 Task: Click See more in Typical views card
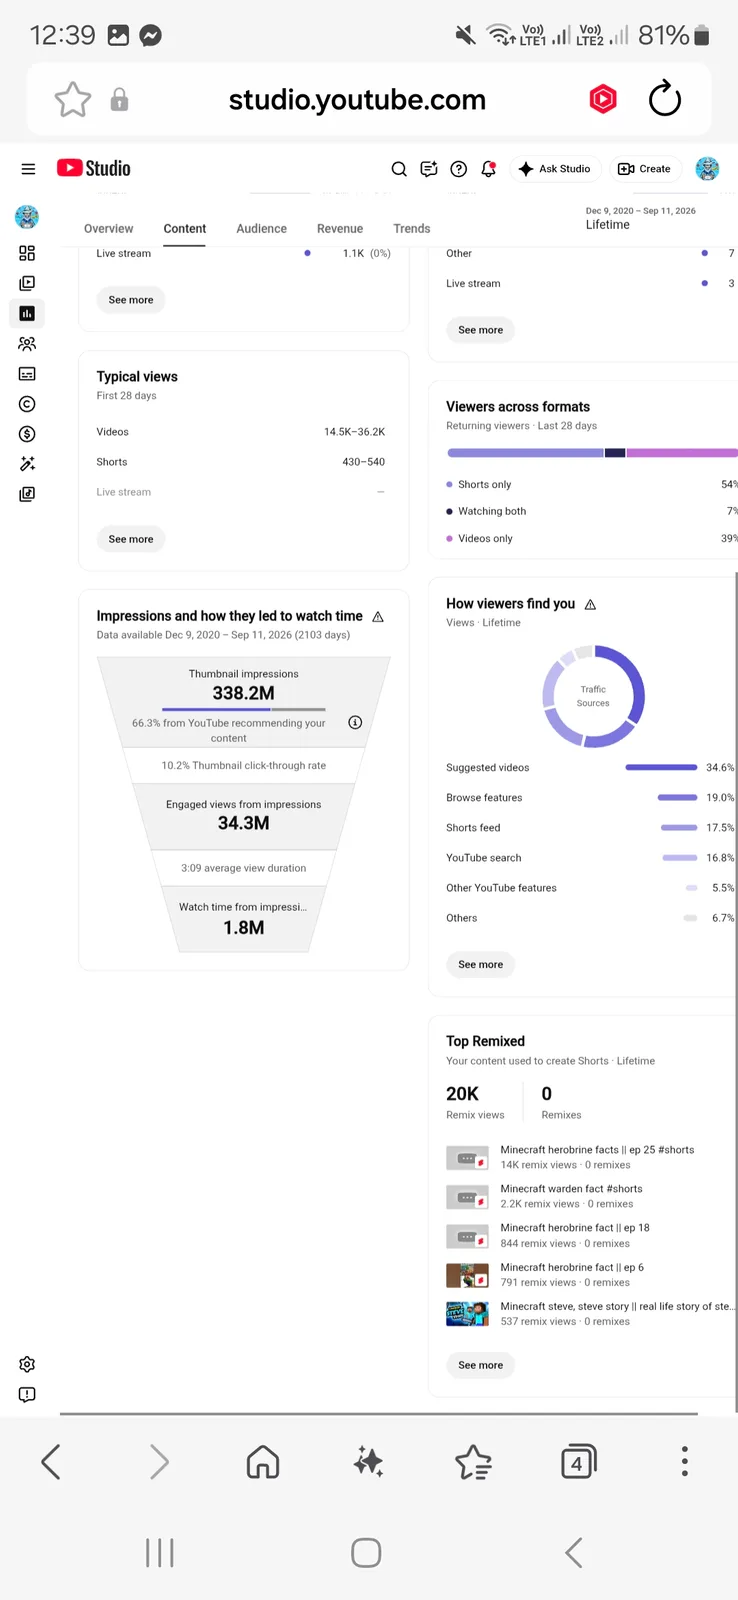pos(131,539)
